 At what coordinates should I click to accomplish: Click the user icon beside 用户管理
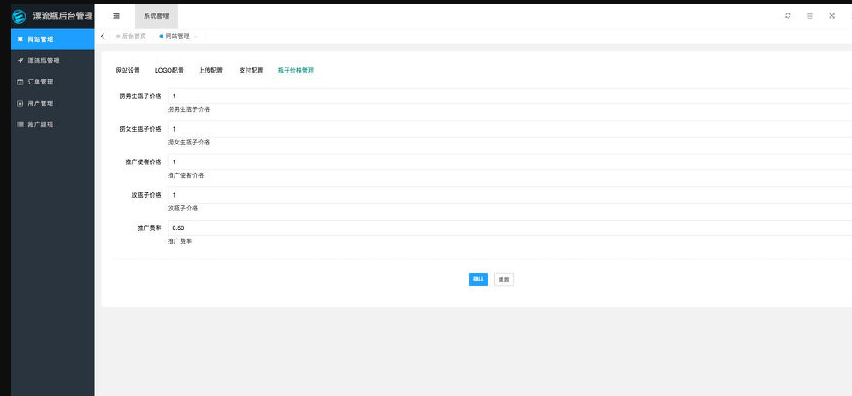[20, 103]
